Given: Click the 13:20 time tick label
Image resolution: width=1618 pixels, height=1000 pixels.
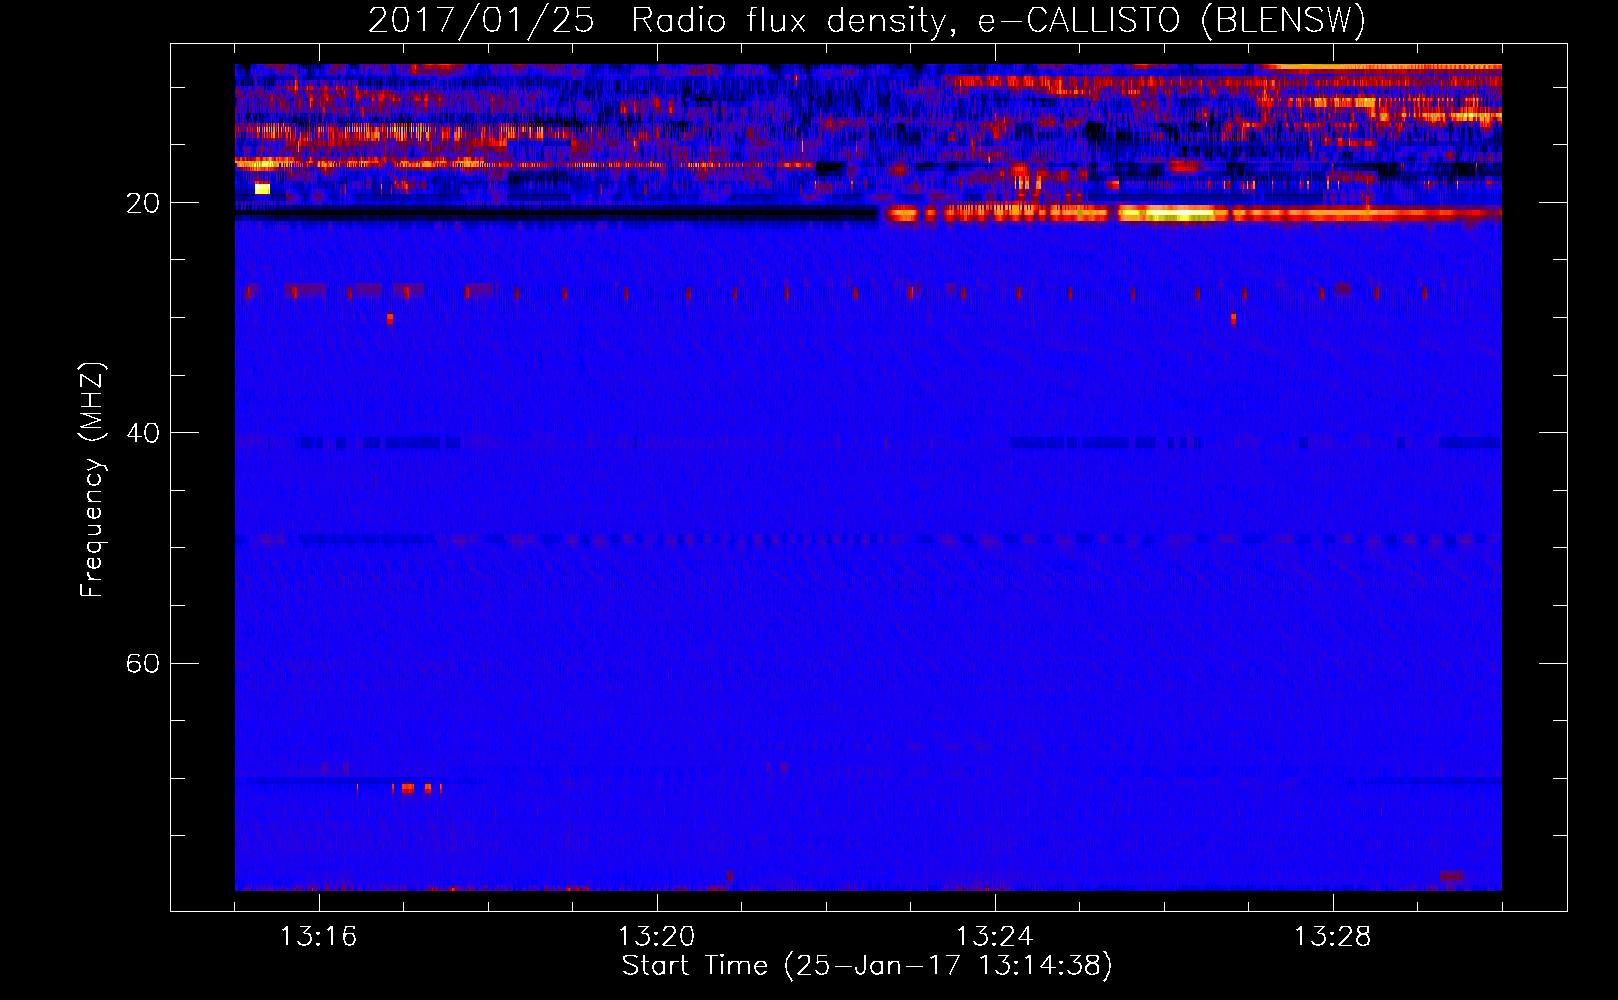Looking at the screenshot, I should 656,937.
